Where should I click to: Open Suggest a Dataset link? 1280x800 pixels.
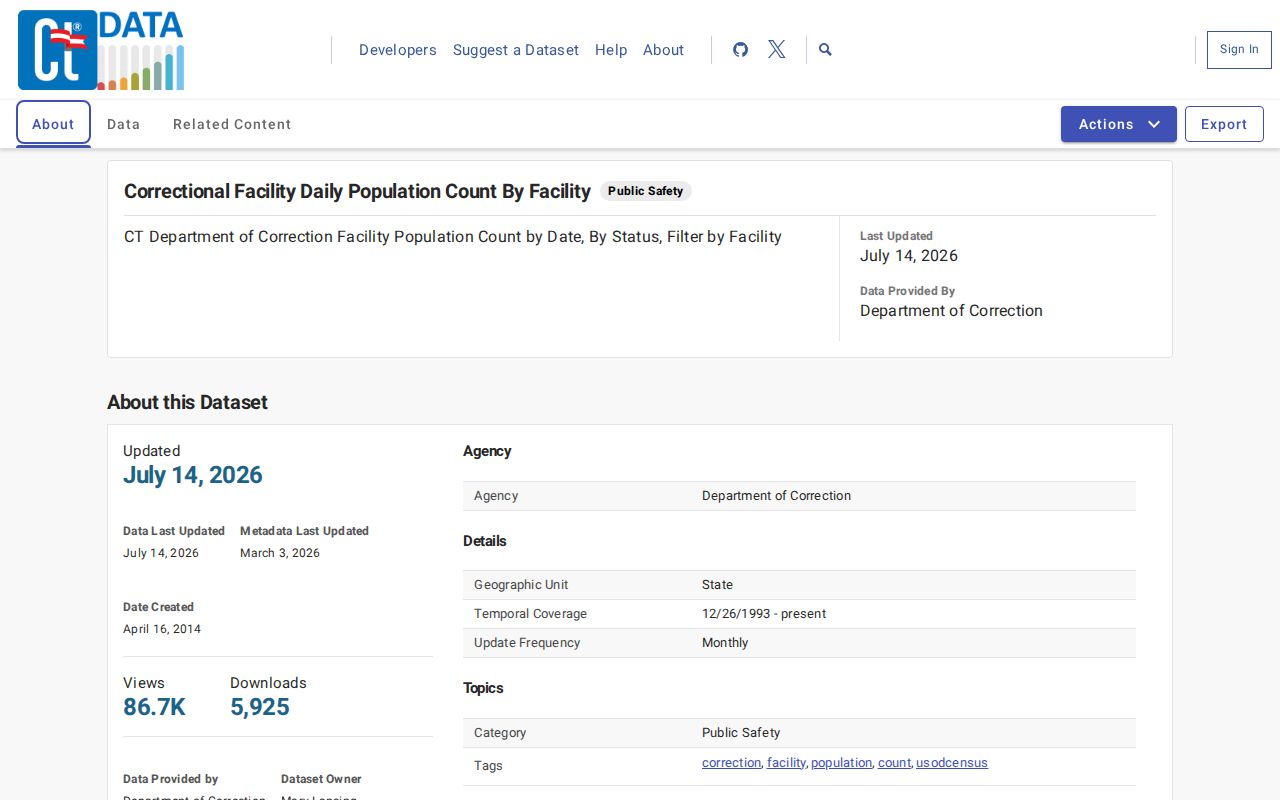(x=516, y=50)
